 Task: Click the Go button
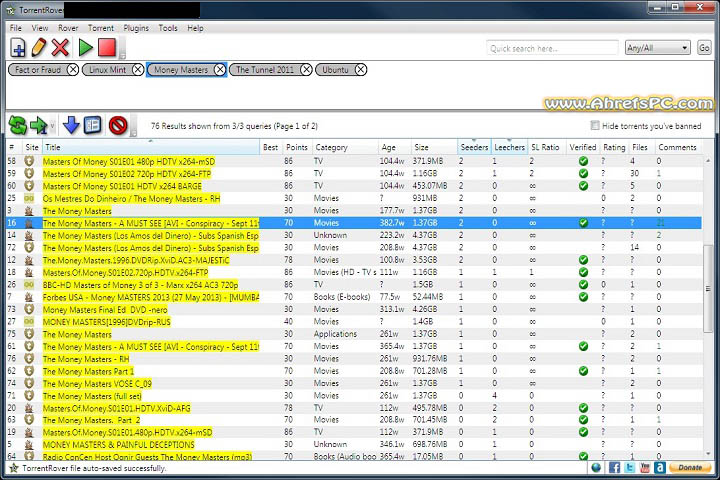point(704,48)
